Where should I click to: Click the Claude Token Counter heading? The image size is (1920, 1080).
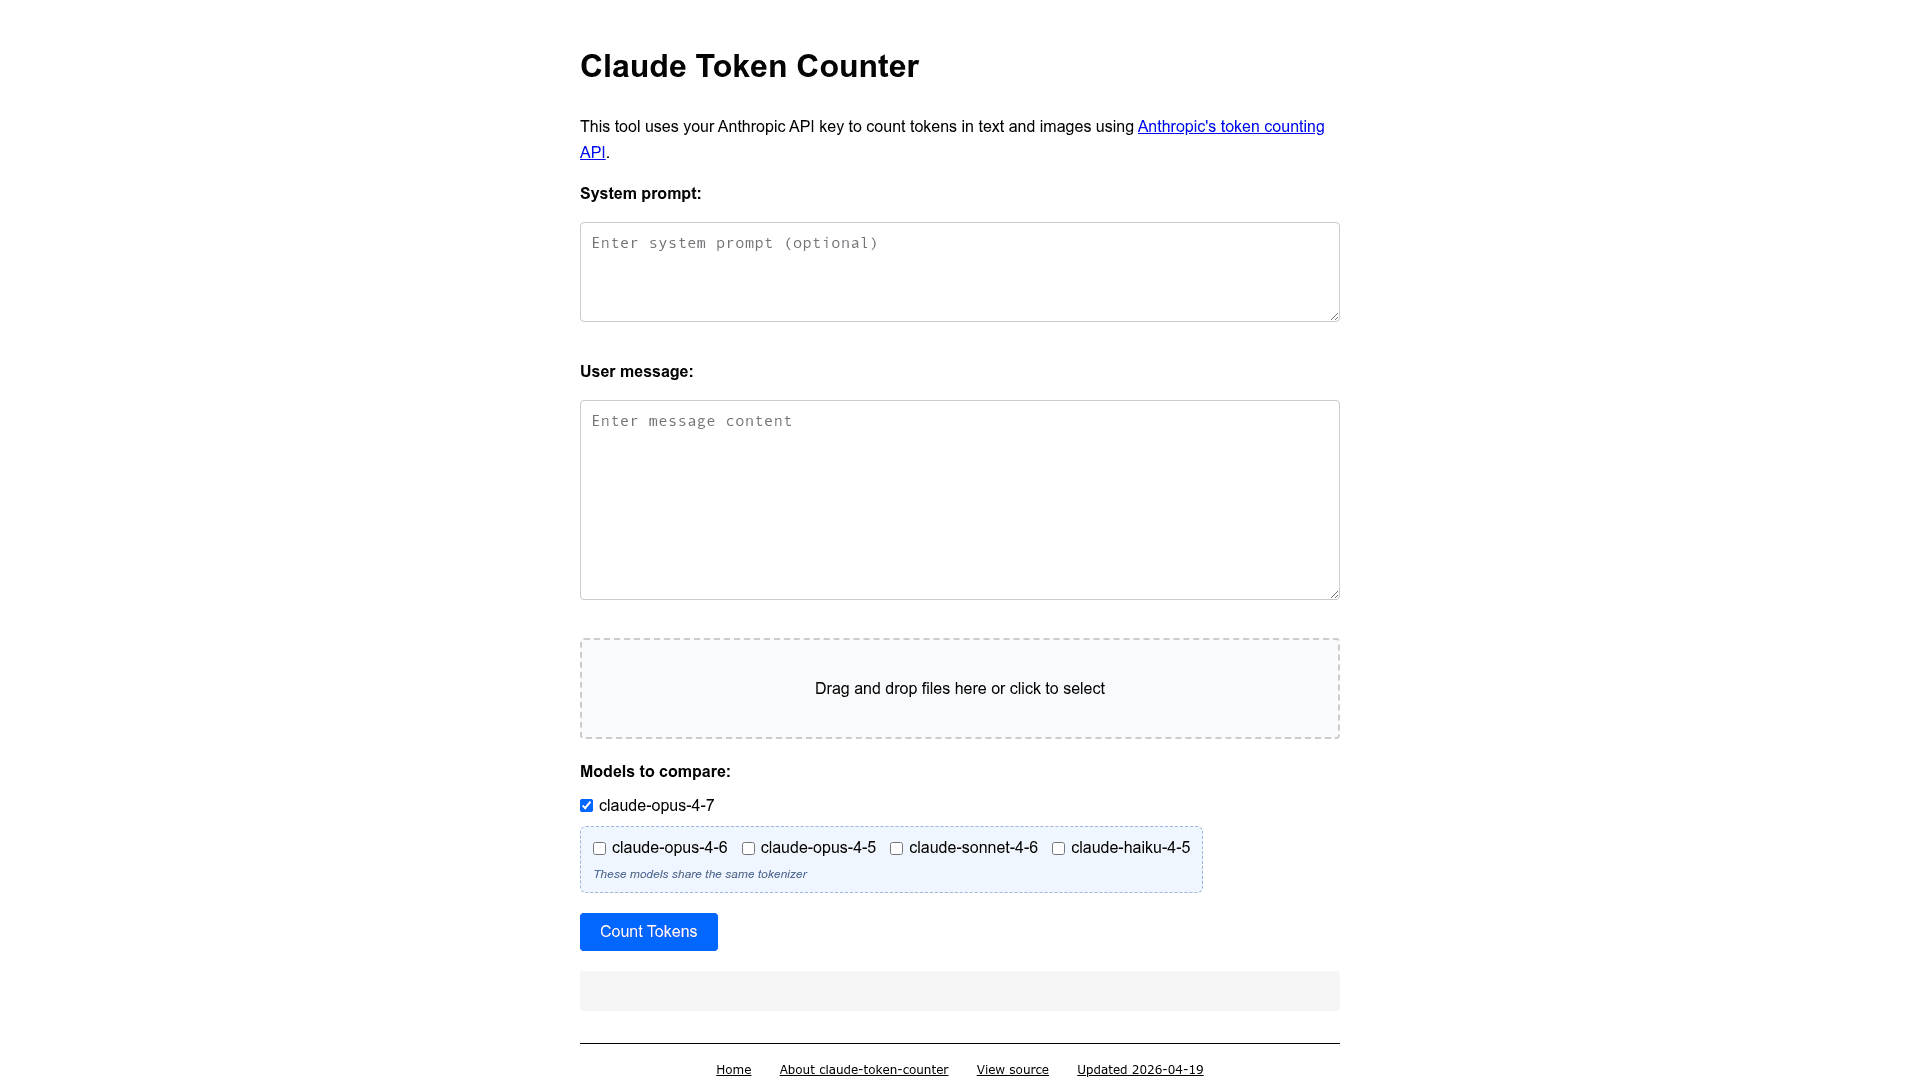(749, 66)
